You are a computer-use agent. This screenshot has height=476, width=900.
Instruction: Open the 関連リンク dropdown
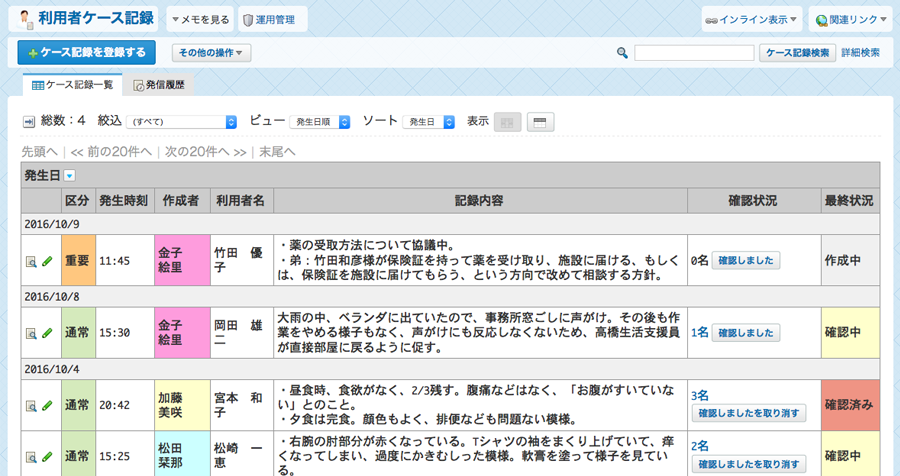point(851,20)
